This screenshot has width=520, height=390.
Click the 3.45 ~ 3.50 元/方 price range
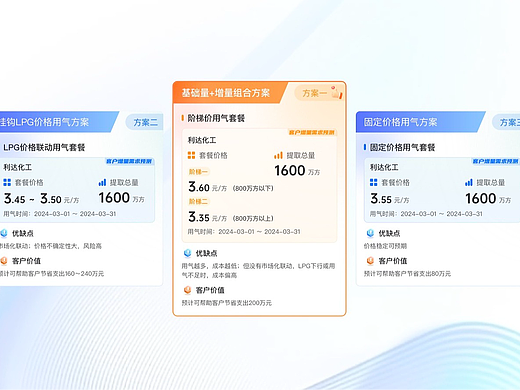click(42, 199)
